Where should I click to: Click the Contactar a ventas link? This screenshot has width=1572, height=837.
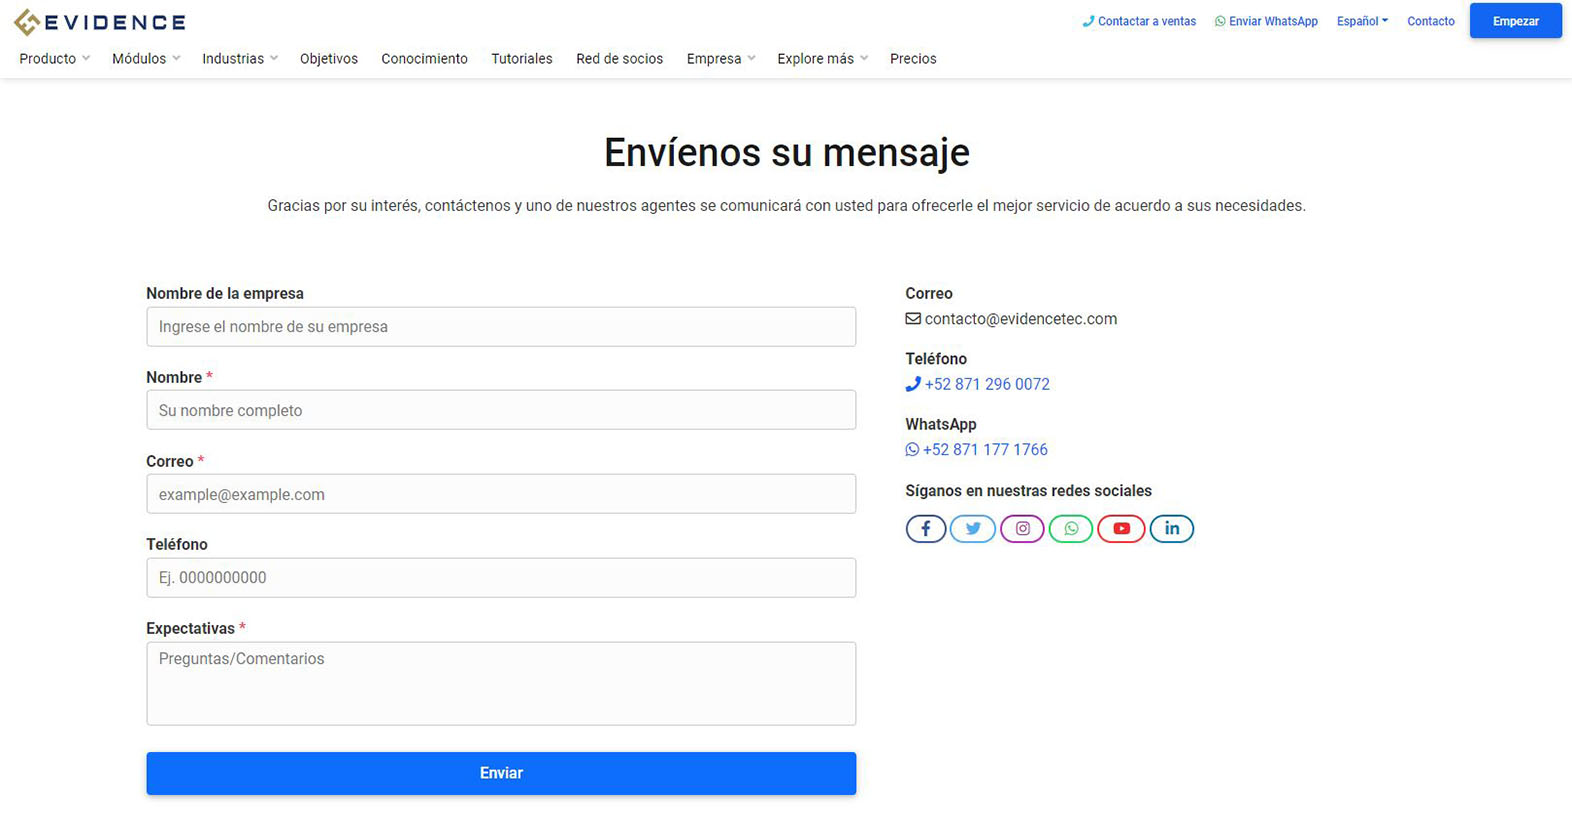[x=1139, y=21]
